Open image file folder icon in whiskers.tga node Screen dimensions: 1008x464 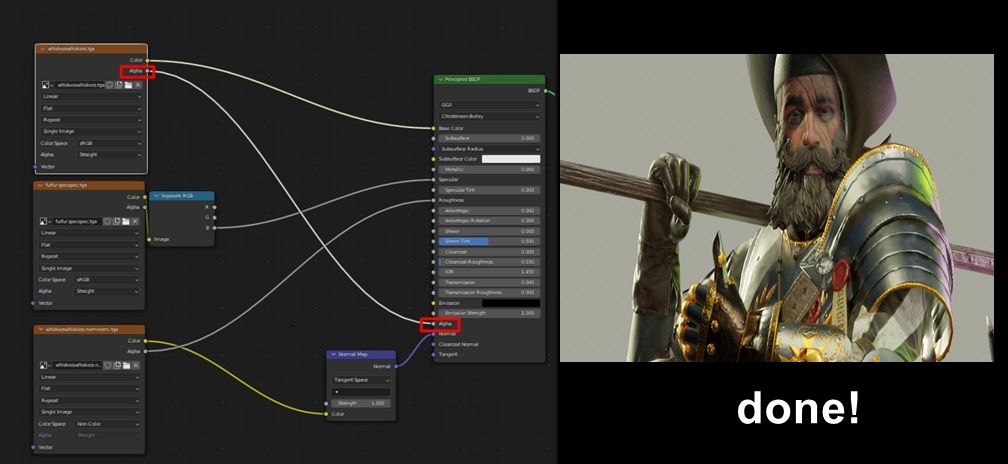coord(128,85)
